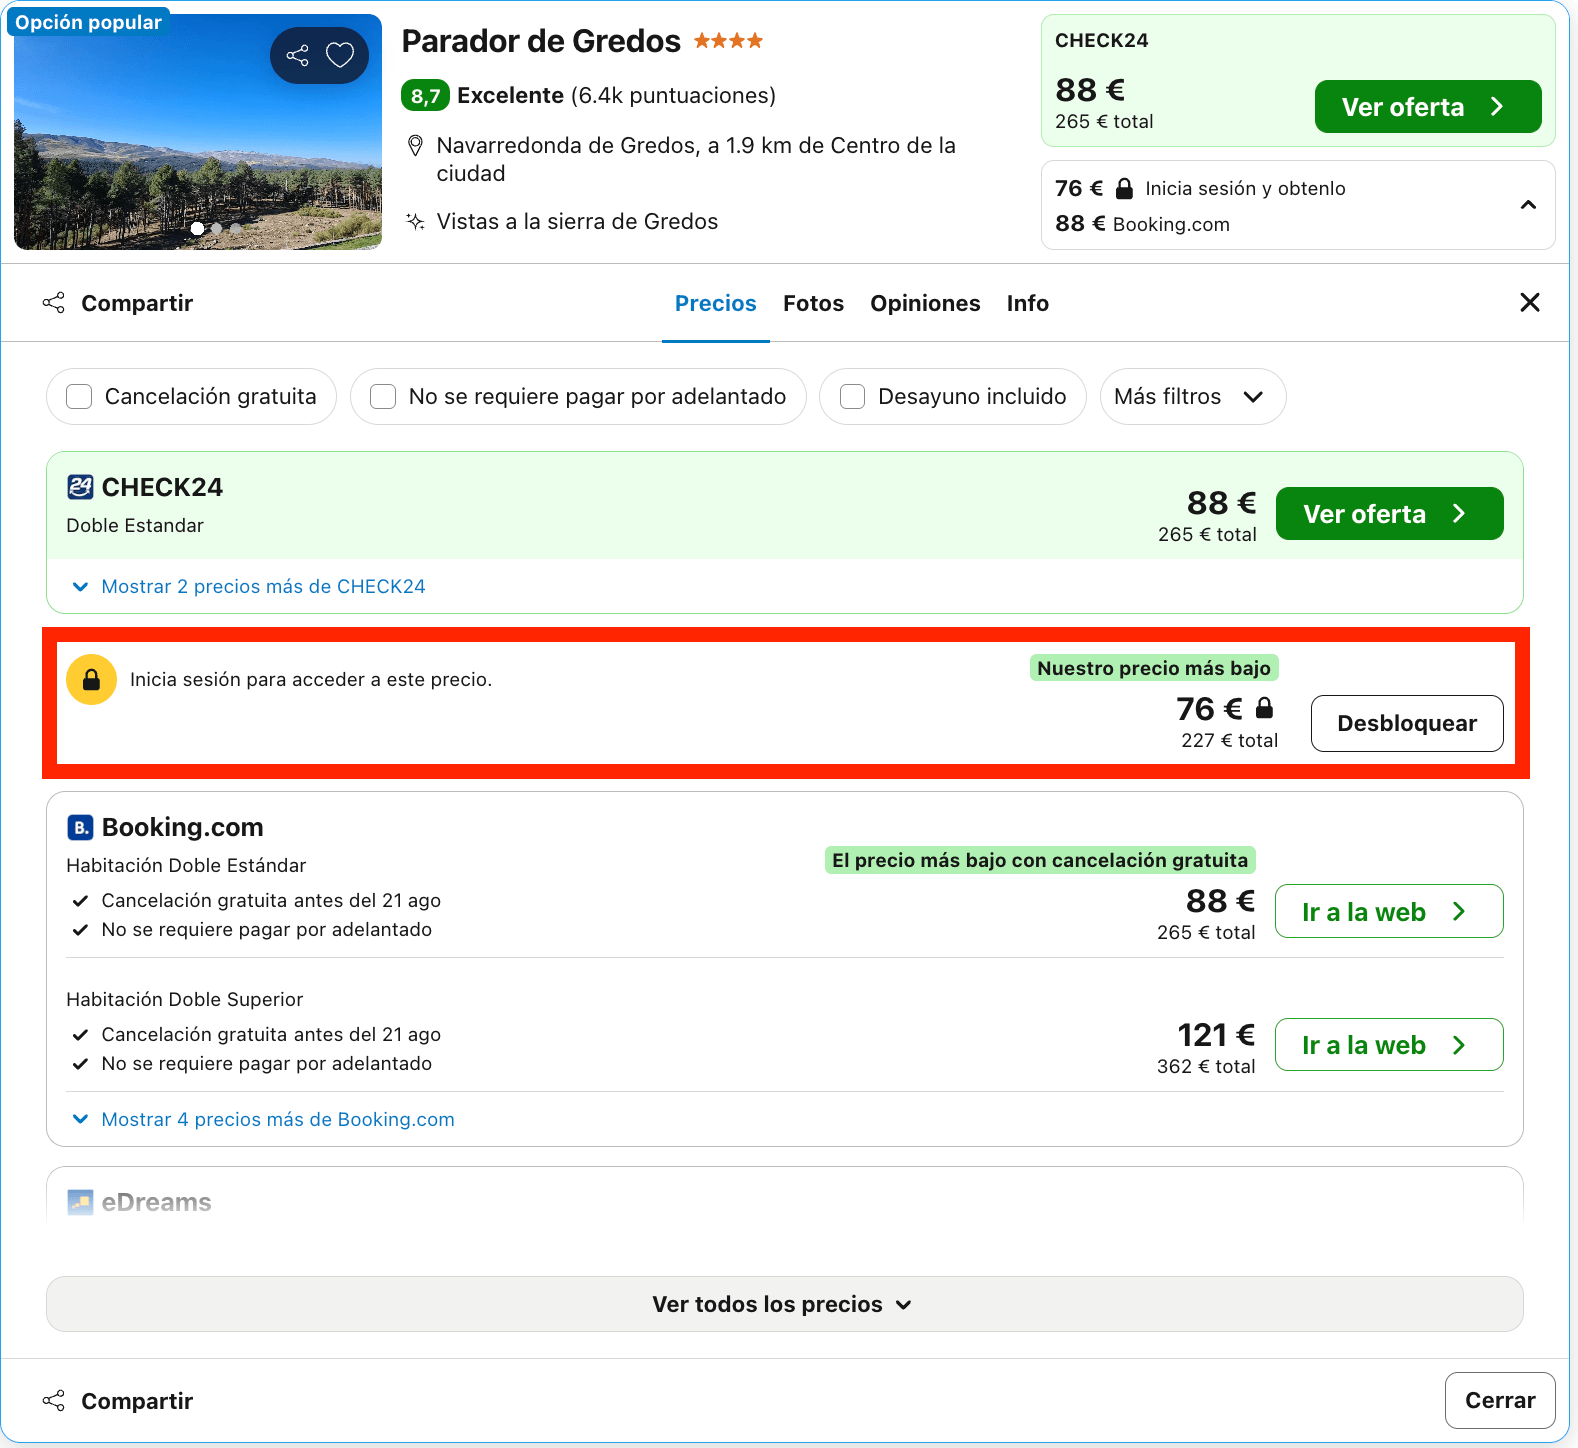Enable No se requiere pagar por adelantado filter

click(383, 397)
